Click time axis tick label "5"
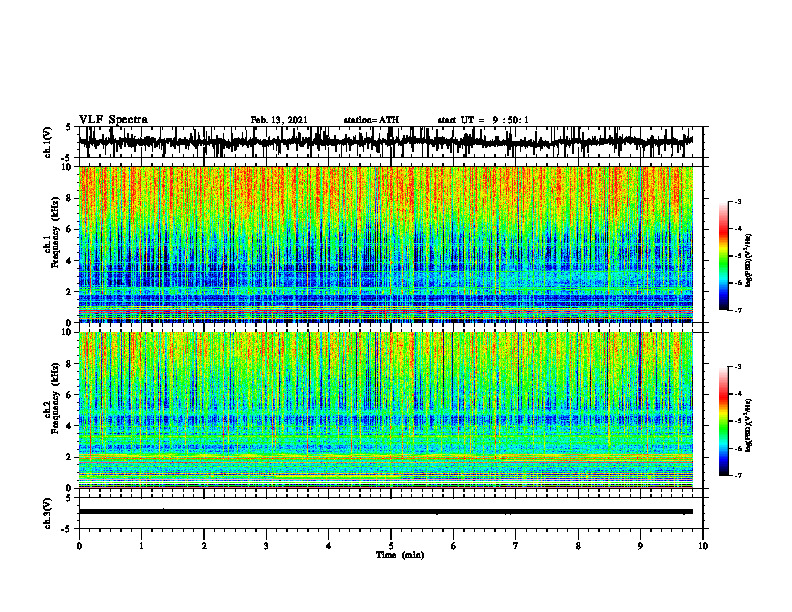Viewport: 792px width, 612px height. coord(391,546)
